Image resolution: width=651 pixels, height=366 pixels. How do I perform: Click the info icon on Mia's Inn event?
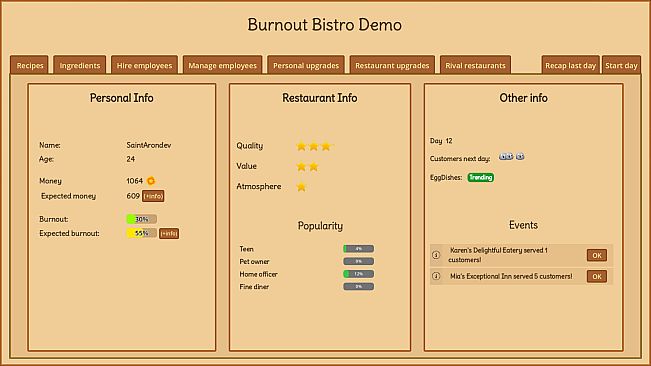436,276
